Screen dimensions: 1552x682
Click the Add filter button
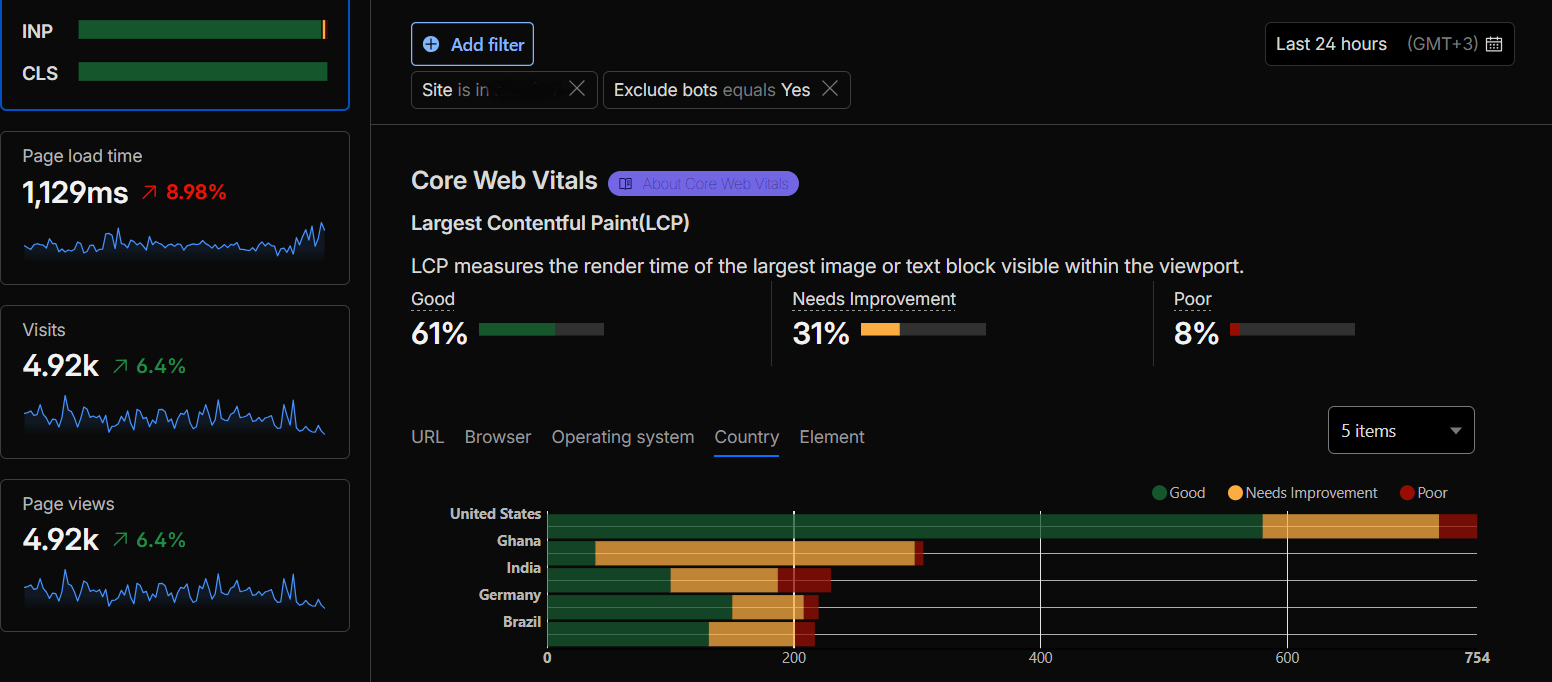pyautogui.click(x=473, y=44)
